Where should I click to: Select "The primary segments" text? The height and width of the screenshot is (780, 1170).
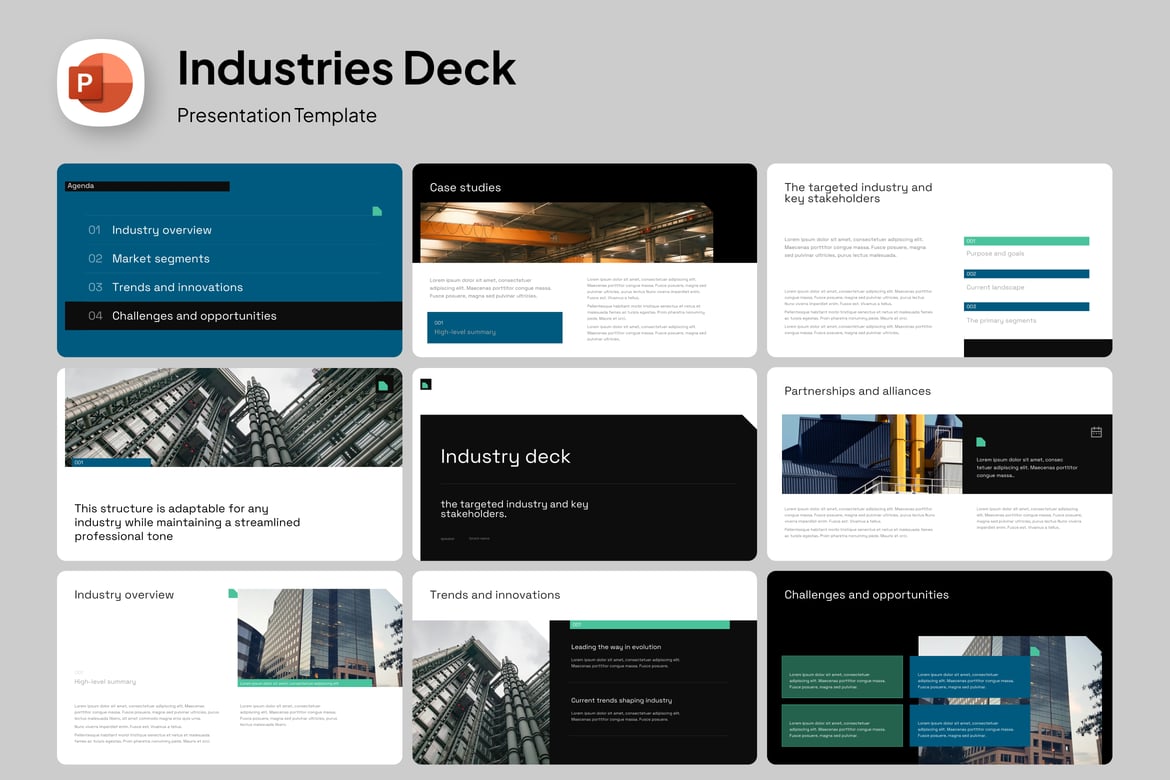coord(1001,320)
